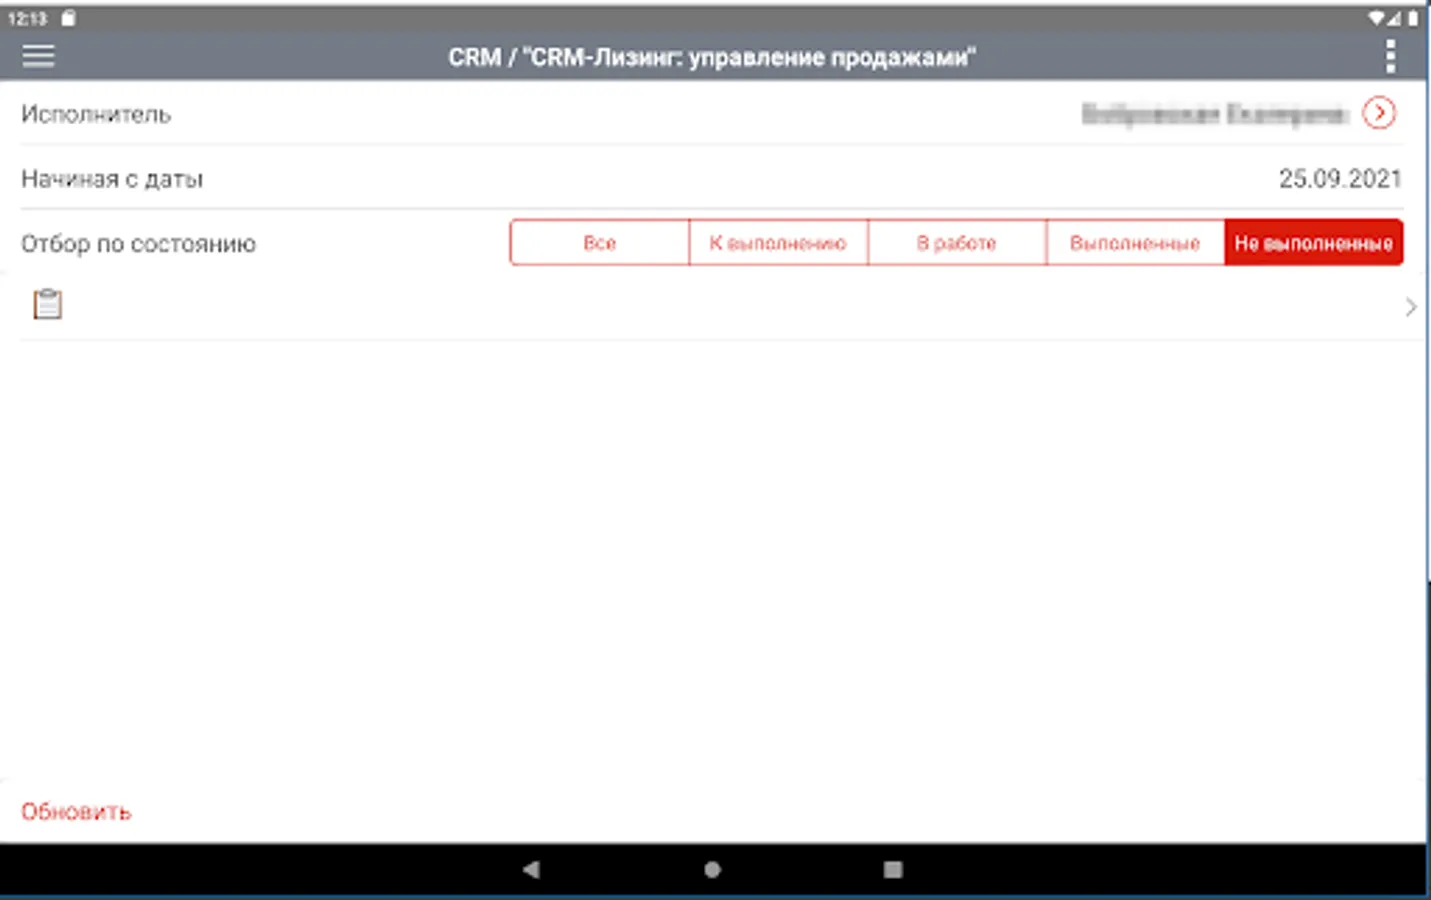Click the Отбор по состоянию label

pyautogui.click(x=138, y=243)
